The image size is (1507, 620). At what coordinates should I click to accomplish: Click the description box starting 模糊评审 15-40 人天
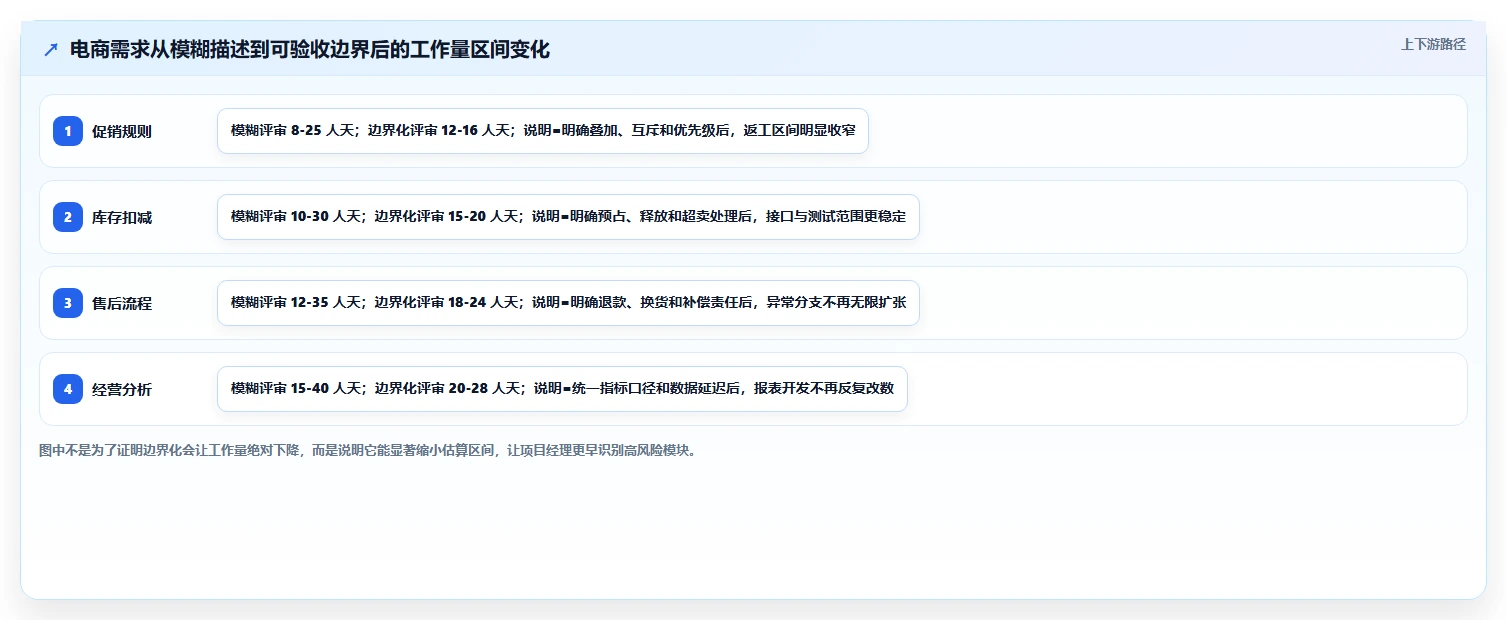tap(562, 389)
